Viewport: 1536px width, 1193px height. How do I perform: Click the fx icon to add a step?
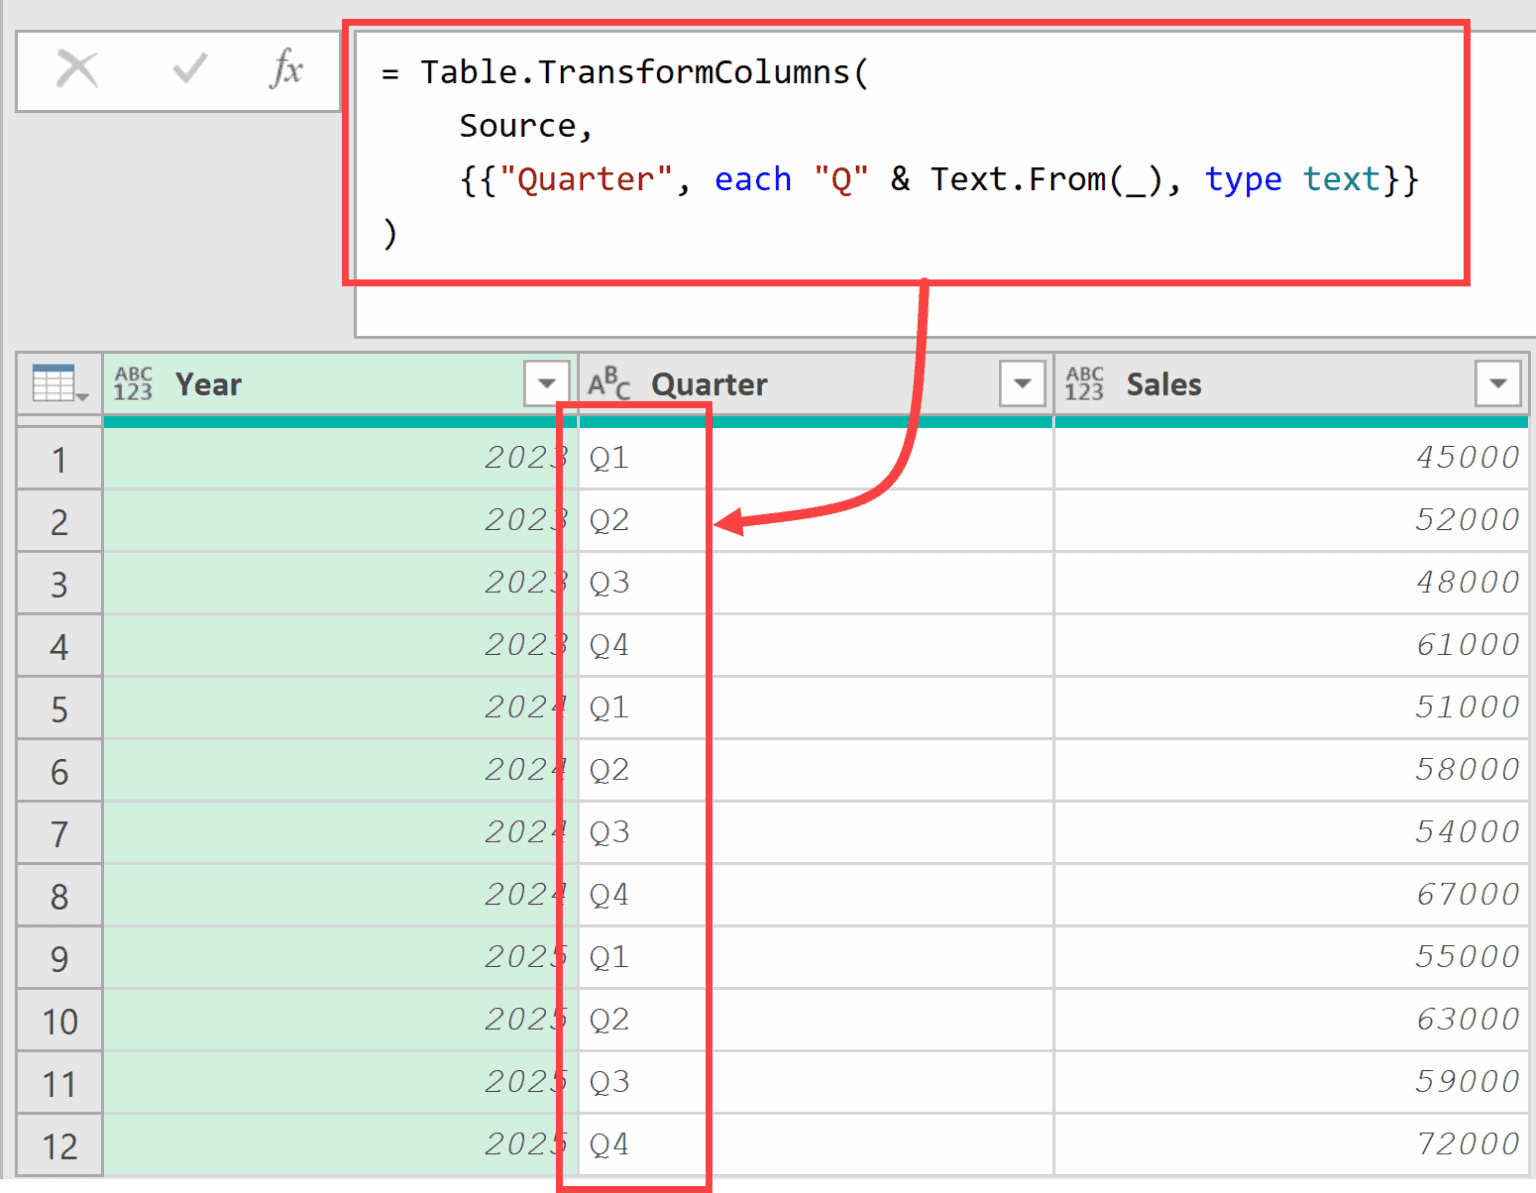point(288,70)
